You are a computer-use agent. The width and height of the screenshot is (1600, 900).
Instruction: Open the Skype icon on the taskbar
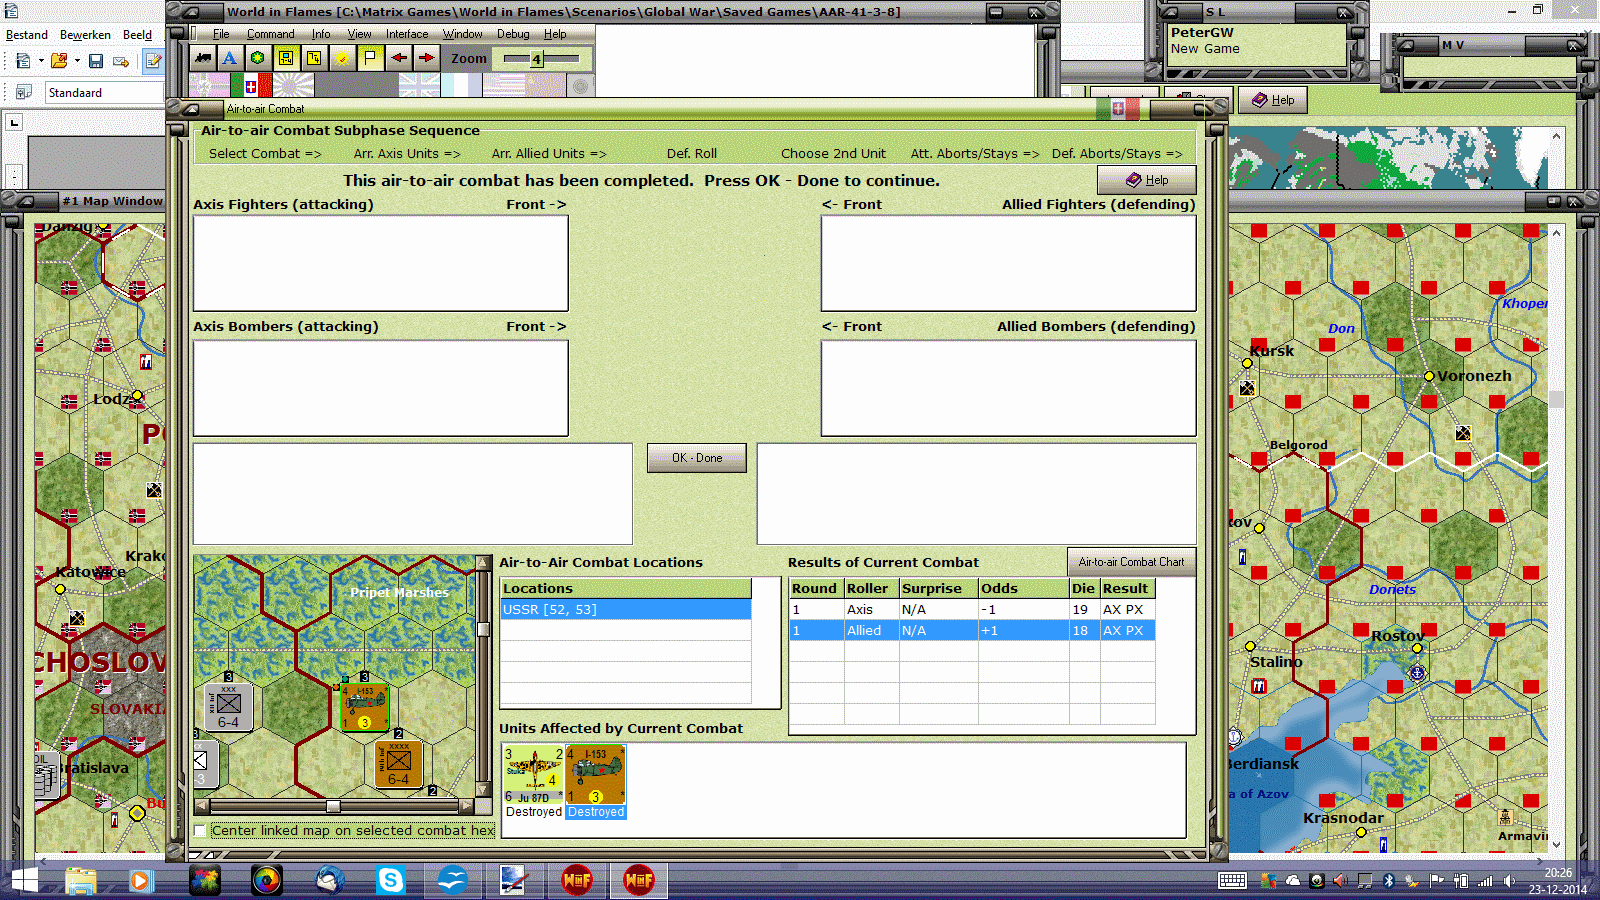pos(391,880)
